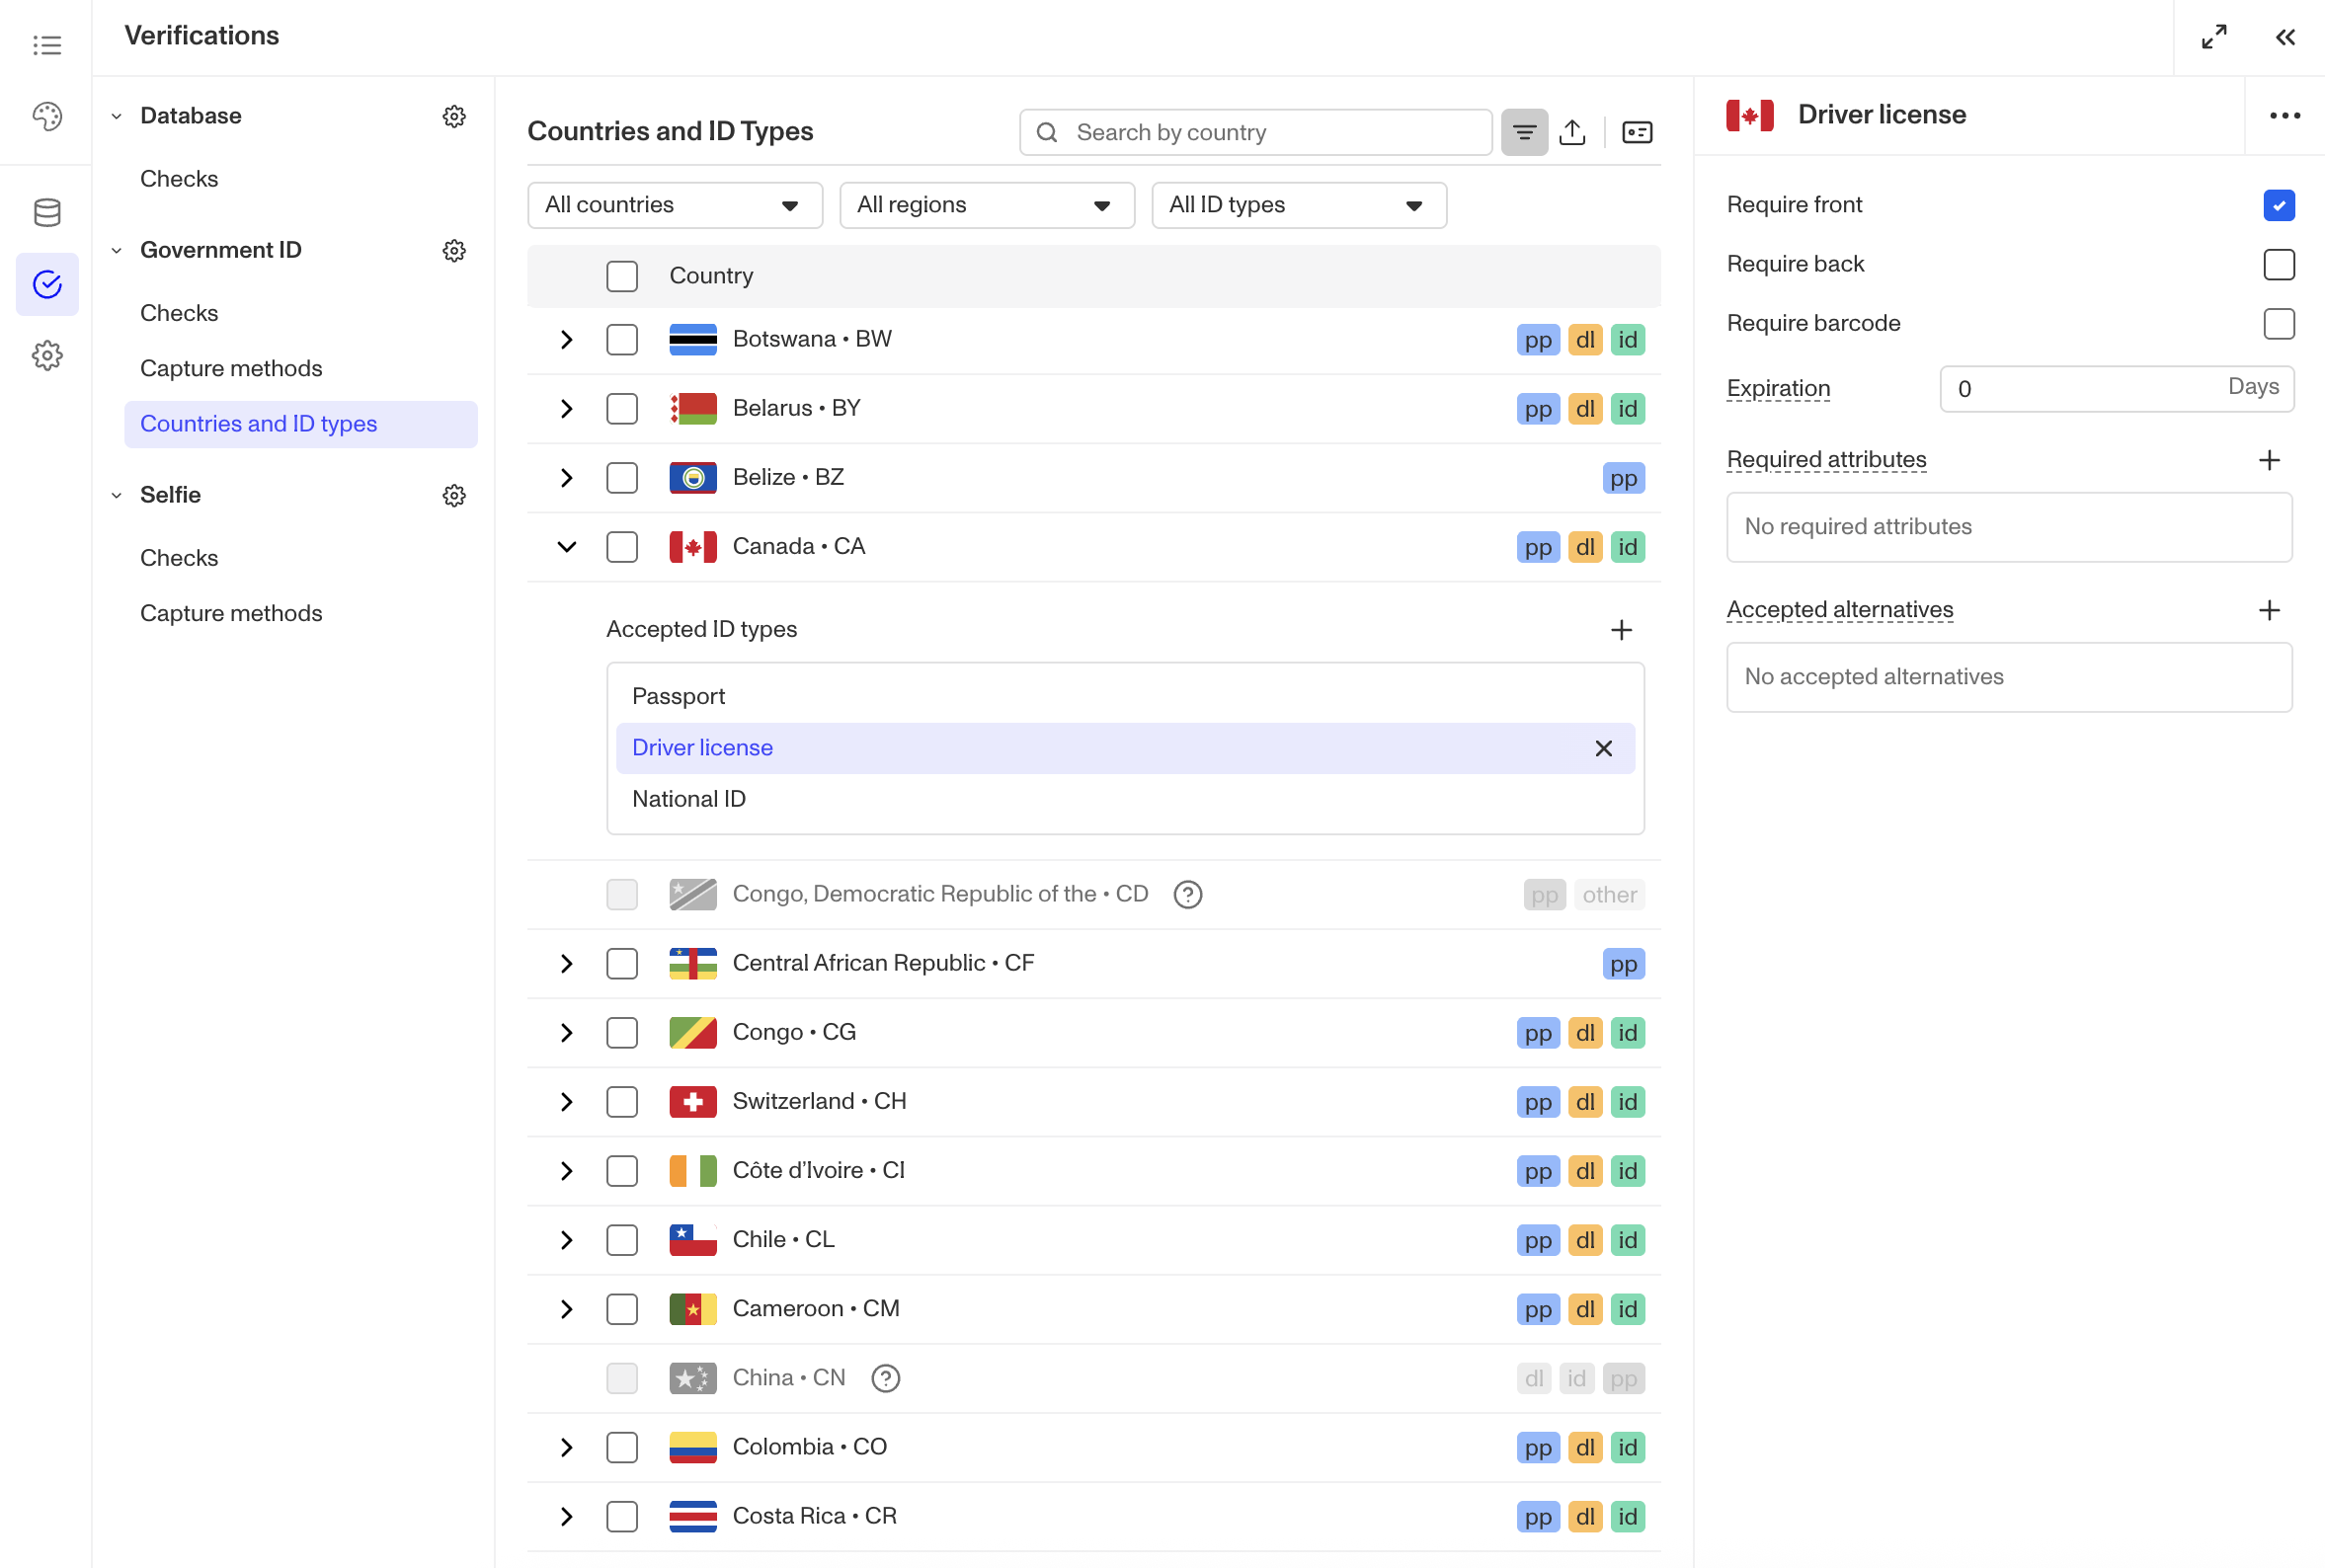The image size is (2325, 1568).
Task: Add a required attribute with the plus
Action: (x=2268, y=460)
